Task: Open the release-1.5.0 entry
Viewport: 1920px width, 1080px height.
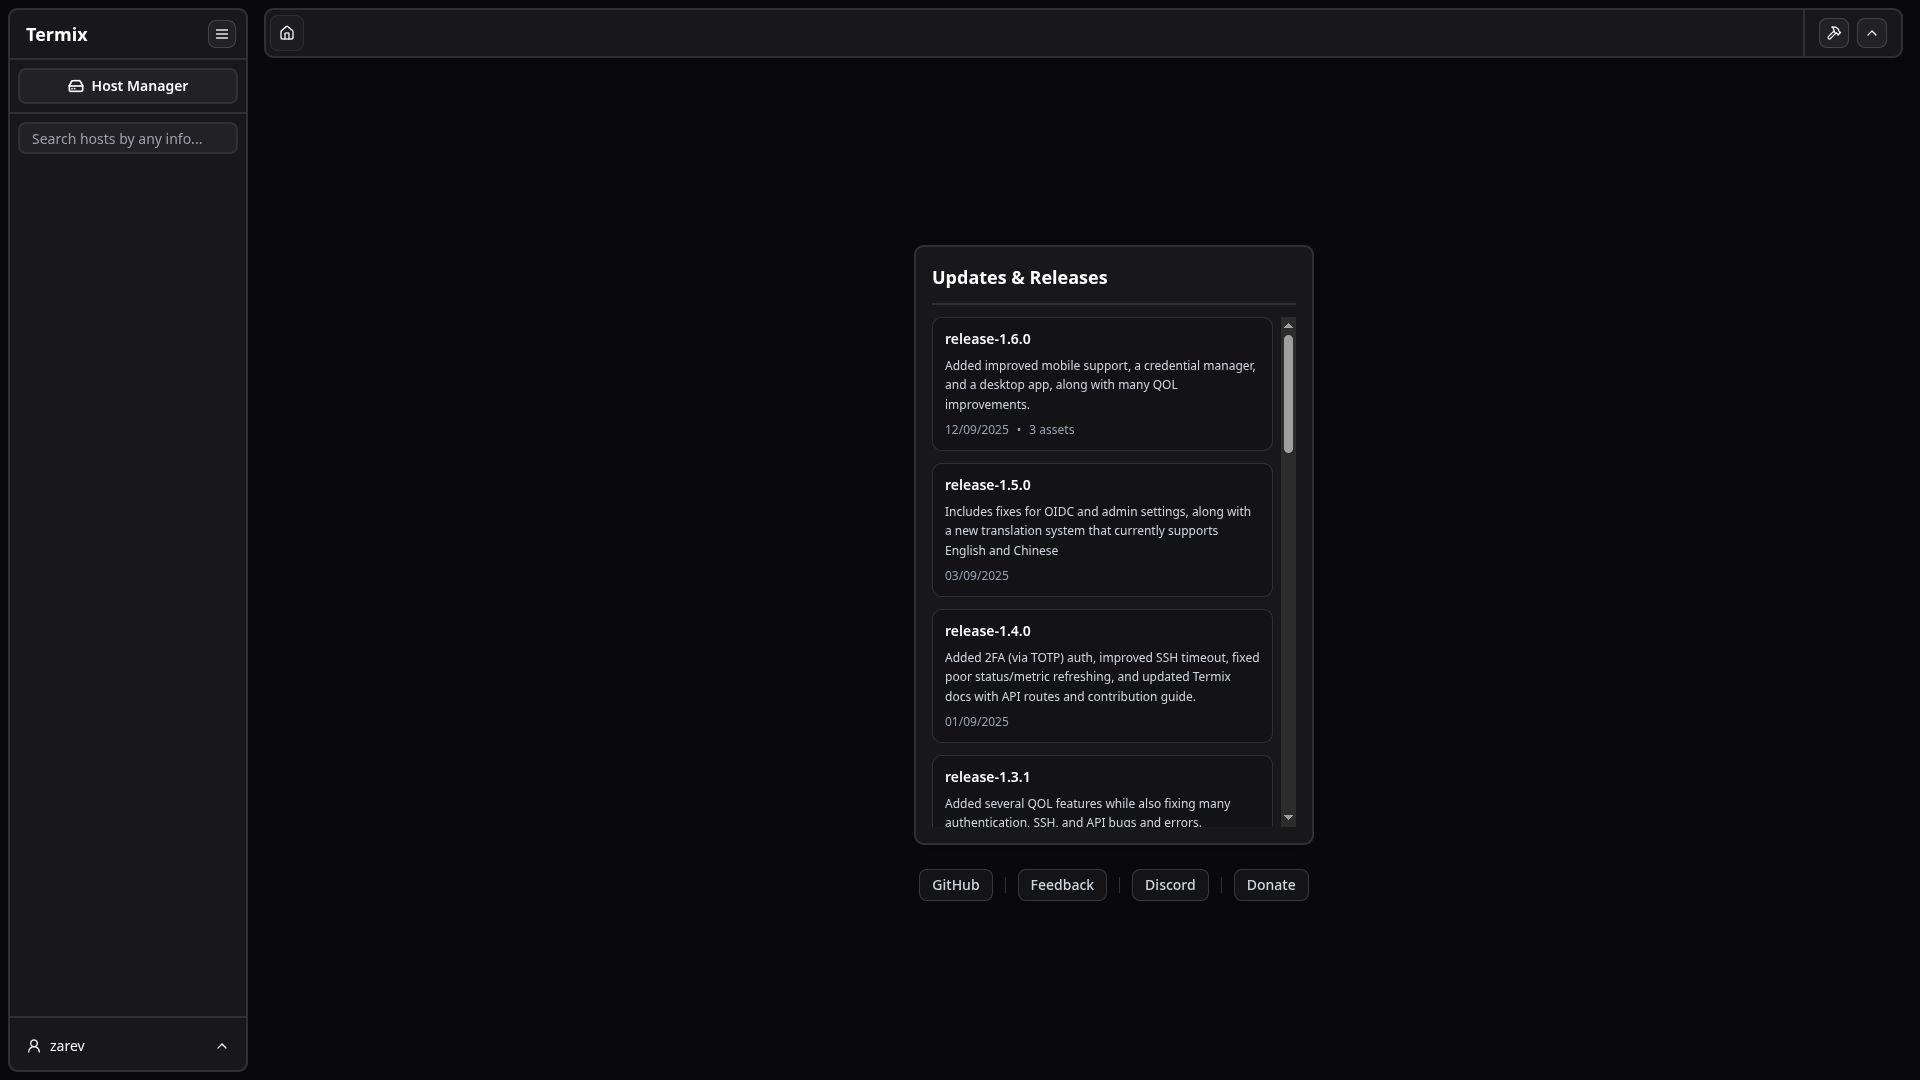Action: point(1102,530)
